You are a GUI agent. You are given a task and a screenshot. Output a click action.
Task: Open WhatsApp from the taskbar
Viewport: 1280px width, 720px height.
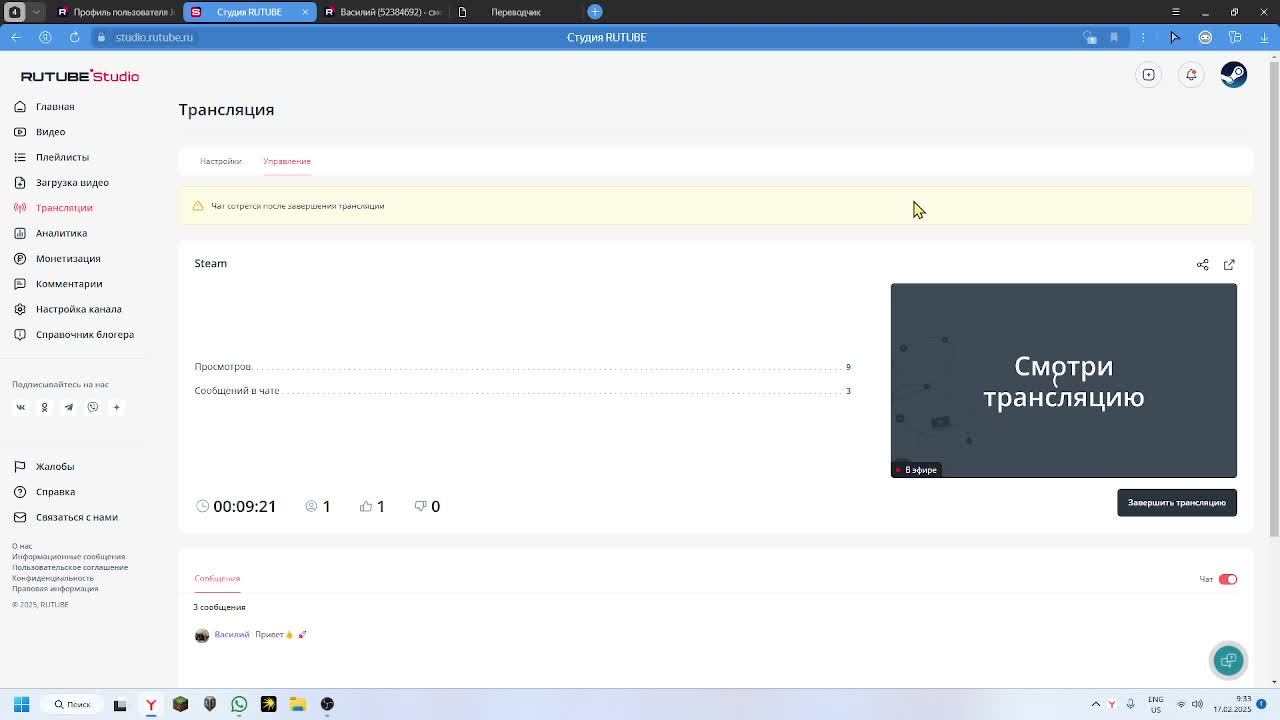[239, 704]
